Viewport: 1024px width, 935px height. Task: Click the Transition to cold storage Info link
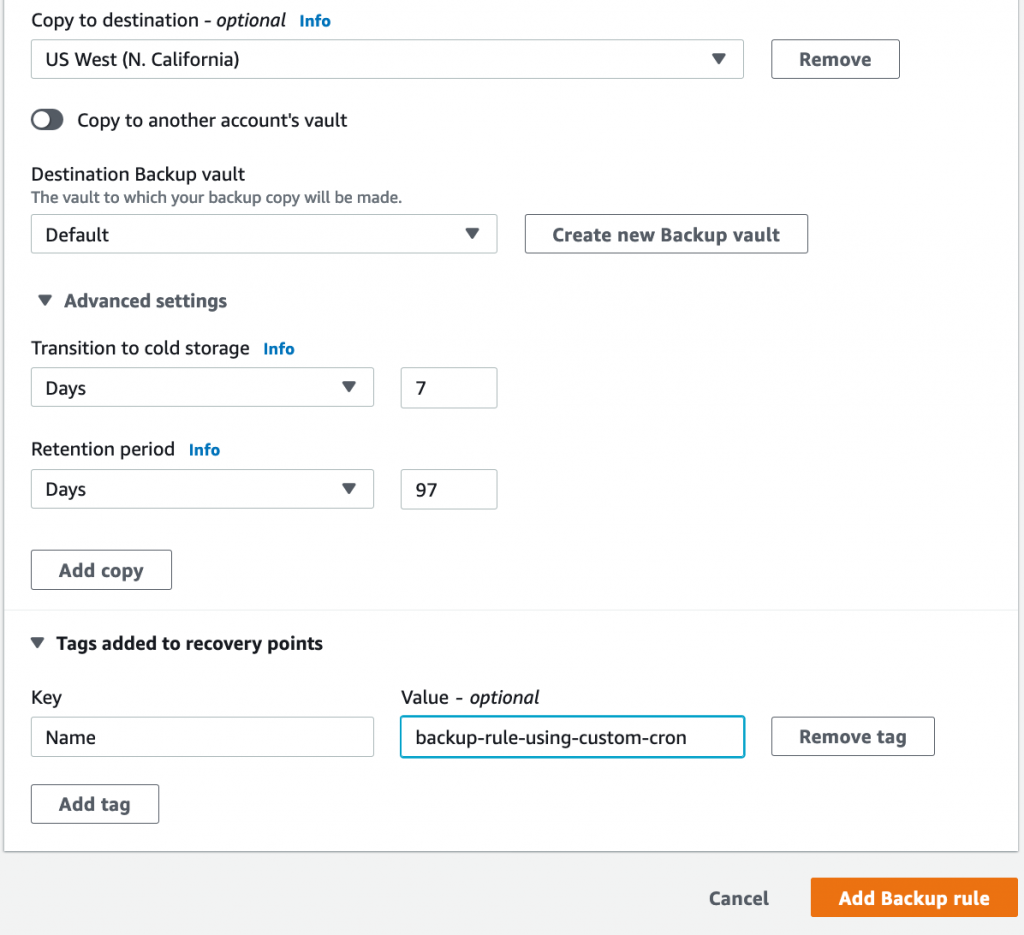[278, 348]
